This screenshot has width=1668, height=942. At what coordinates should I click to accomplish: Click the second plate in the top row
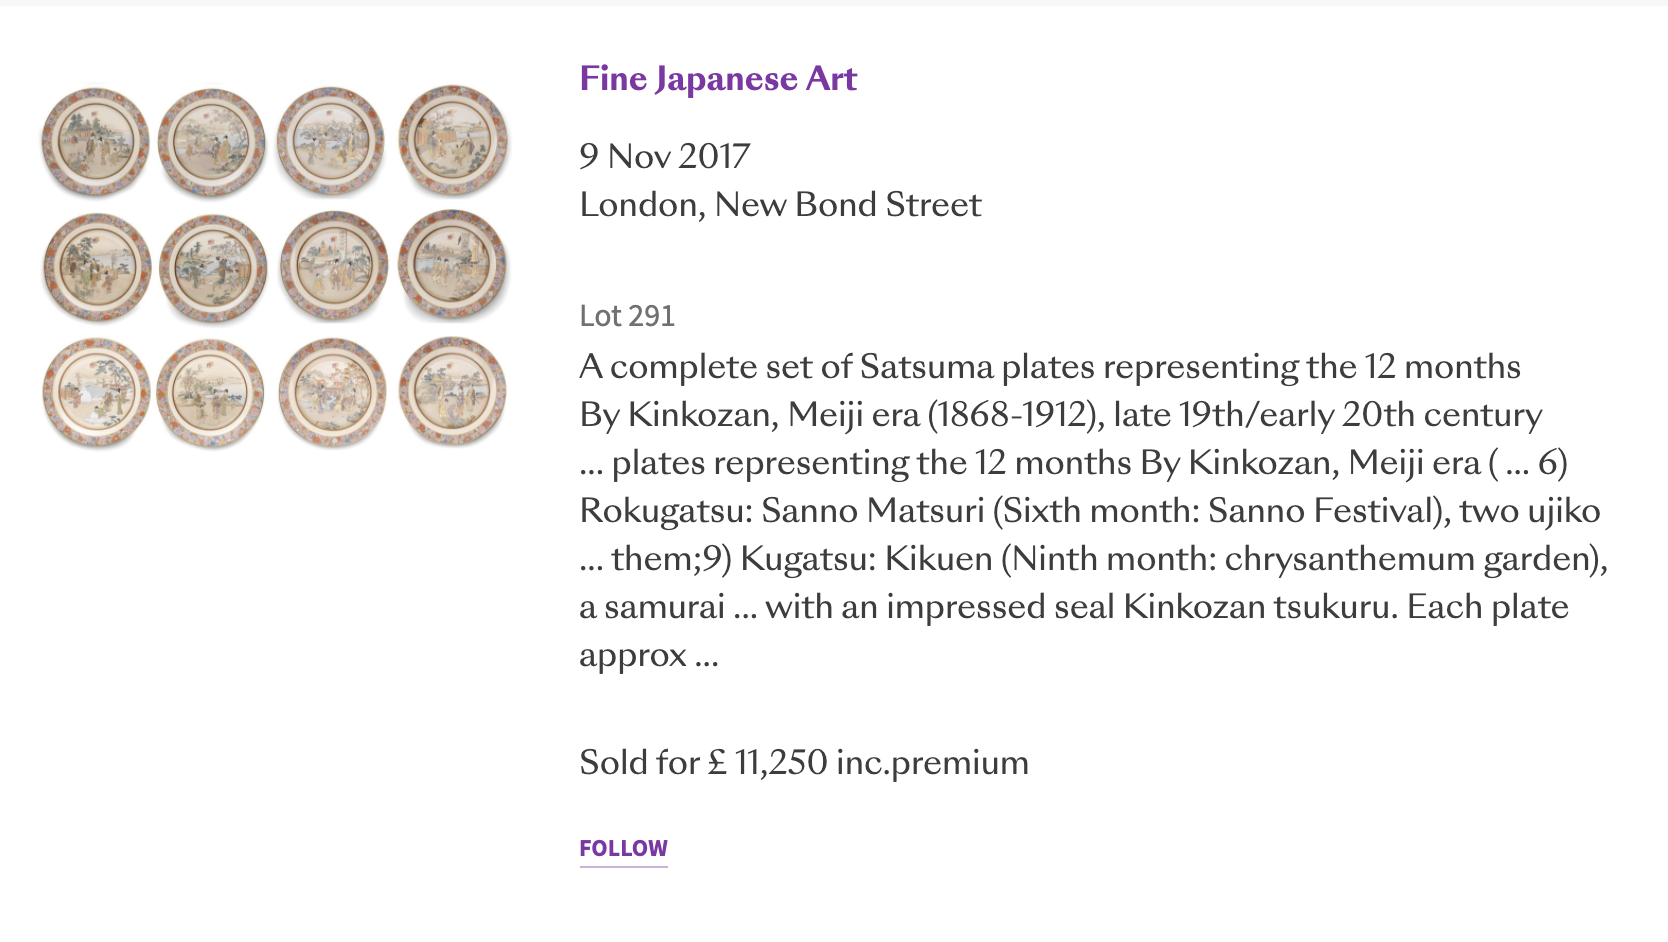point(212,141)
